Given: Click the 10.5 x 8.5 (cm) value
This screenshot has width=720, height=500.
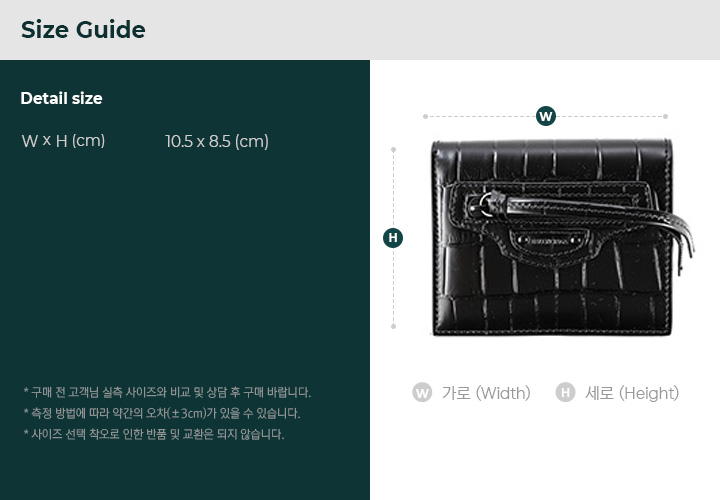Looking at the screenshot, I should pyautogui.click(x=217, y=141).
